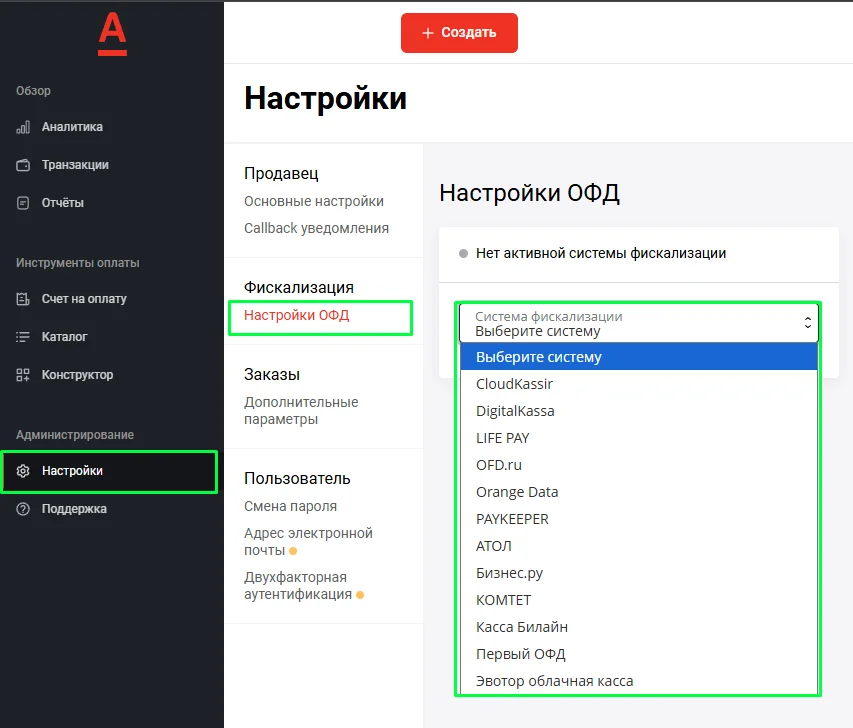Click the Система фискализации select field
The width and height of the screenshot is (853, 728).
[x=638, y=324]
